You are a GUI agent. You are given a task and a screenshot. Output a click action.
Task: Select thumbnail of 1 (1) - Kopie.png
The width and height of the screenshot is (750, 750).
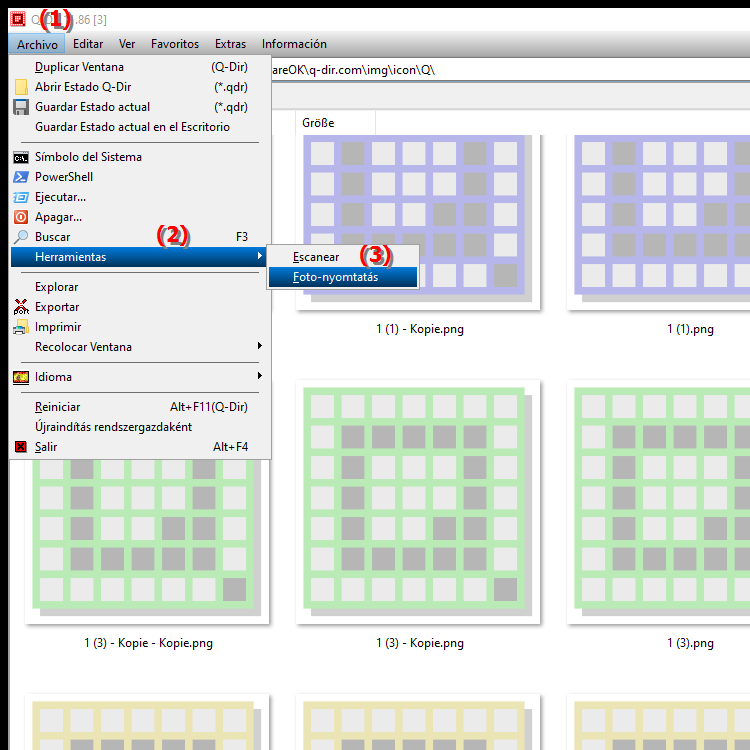coord(418,222)
